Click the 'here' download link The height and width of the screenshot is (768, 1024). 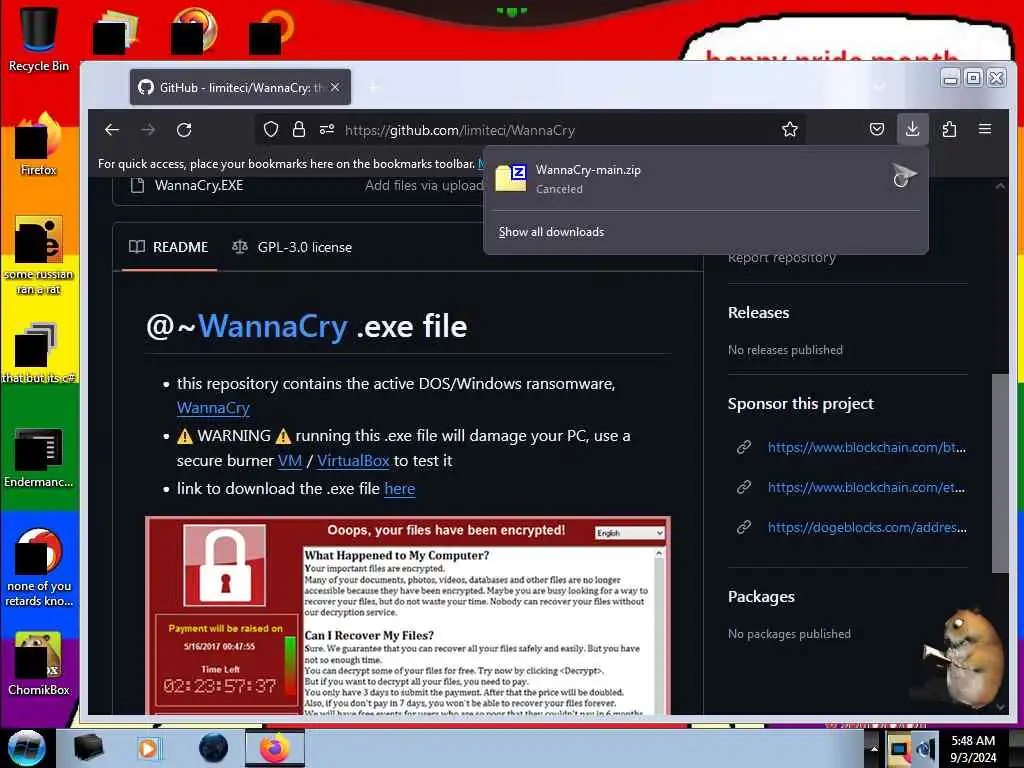[400, 488]
